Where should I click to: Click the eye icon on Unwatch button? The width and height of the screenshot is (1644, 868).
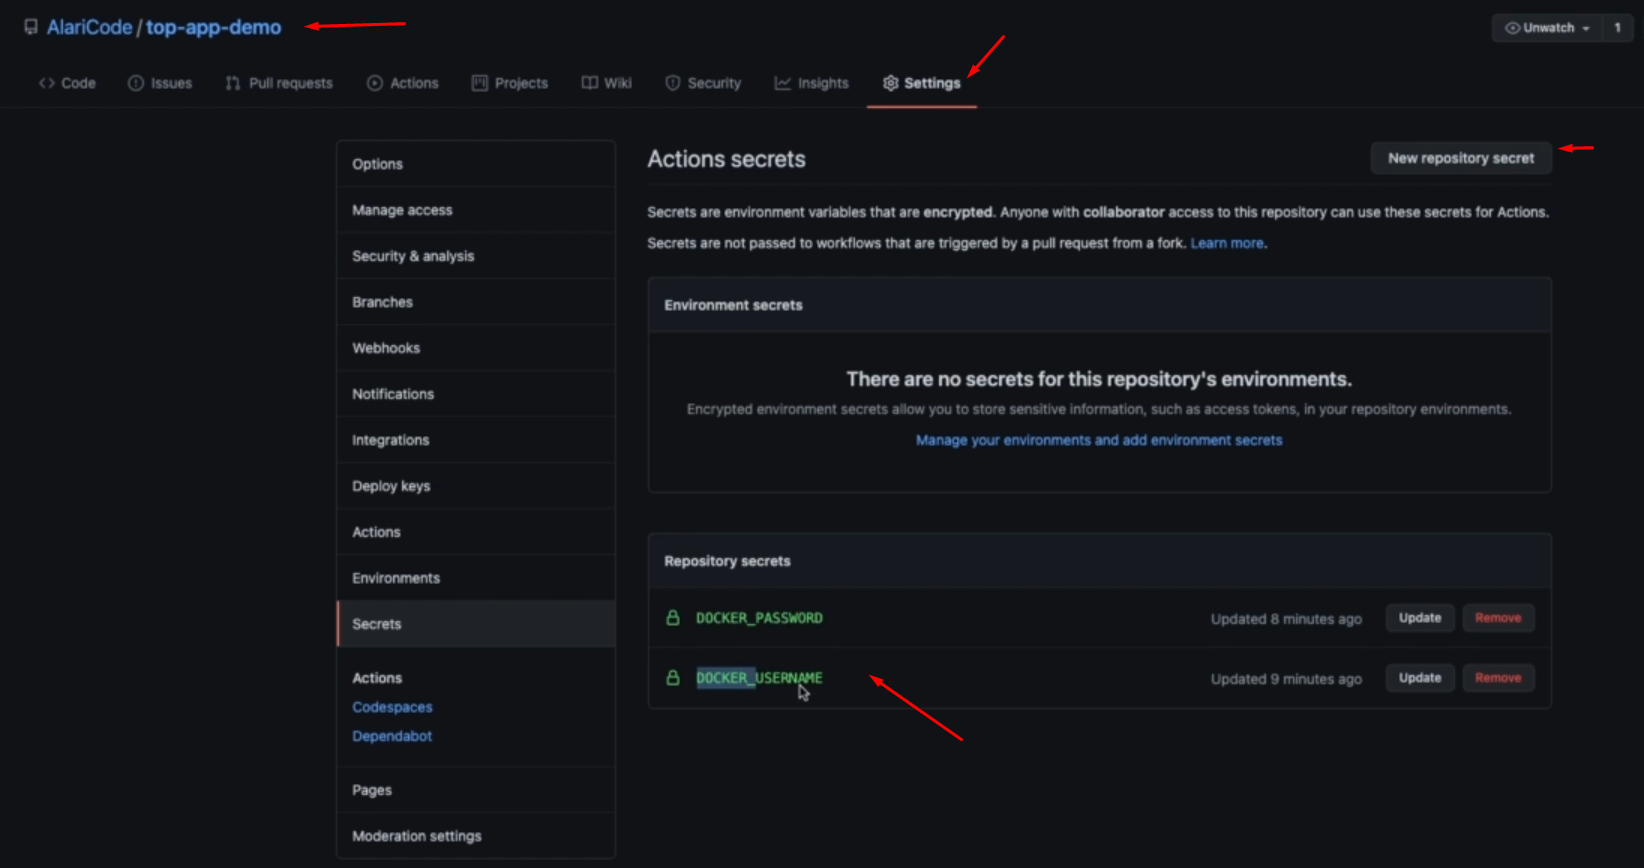1512,28
